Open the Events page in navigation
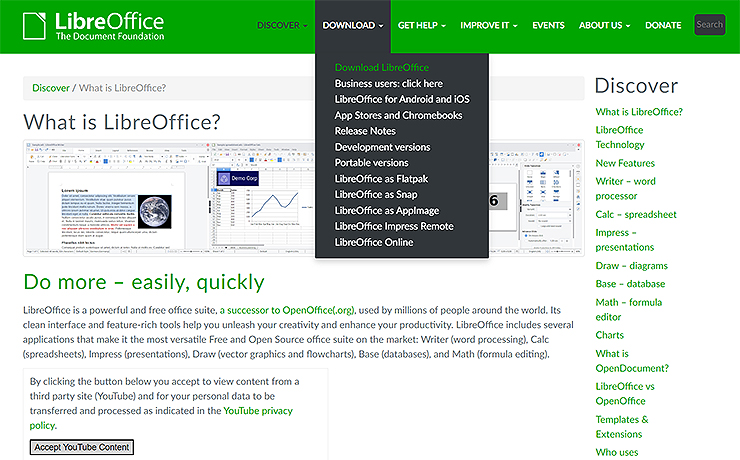 (x=548, y=25)
